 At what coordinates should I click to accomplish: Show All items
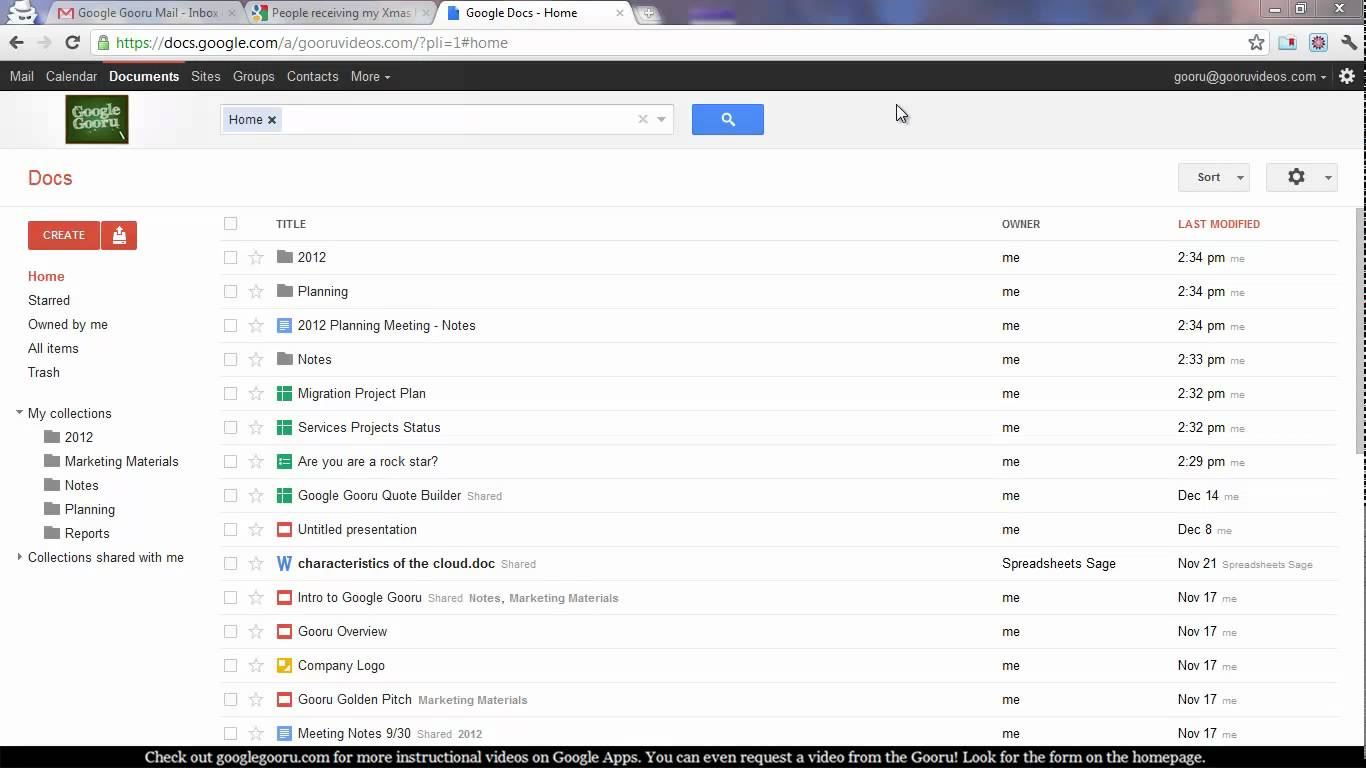tap(53, 348)
